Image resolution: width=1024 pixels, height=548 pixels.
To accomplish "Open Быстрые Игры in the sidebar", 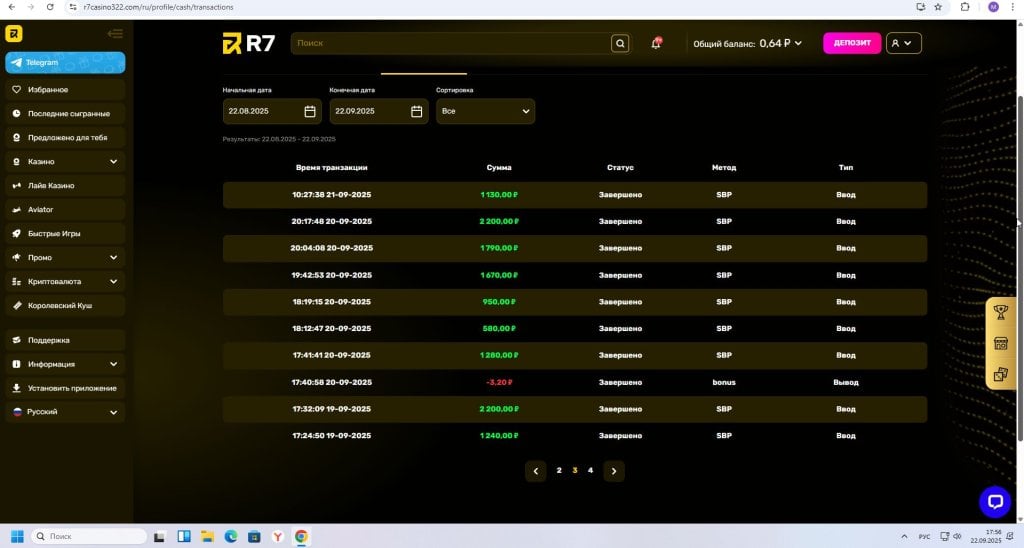I will tap(65, 233).
